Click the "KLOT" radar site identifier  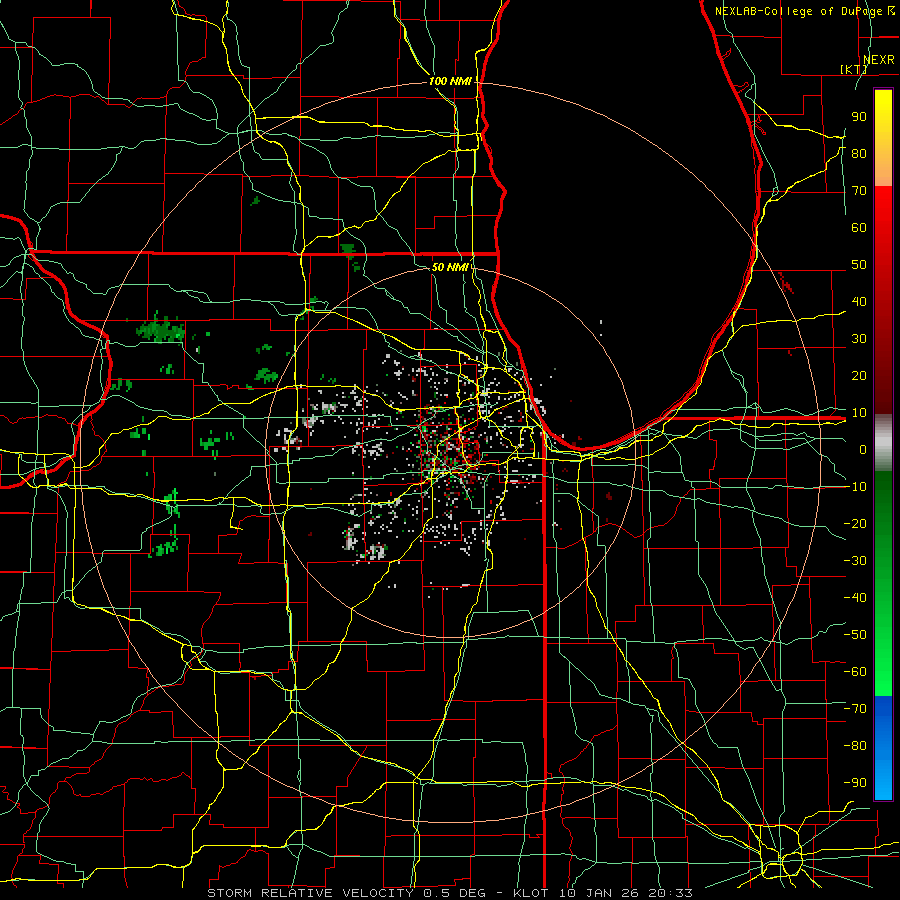click(x=530, y=893)
